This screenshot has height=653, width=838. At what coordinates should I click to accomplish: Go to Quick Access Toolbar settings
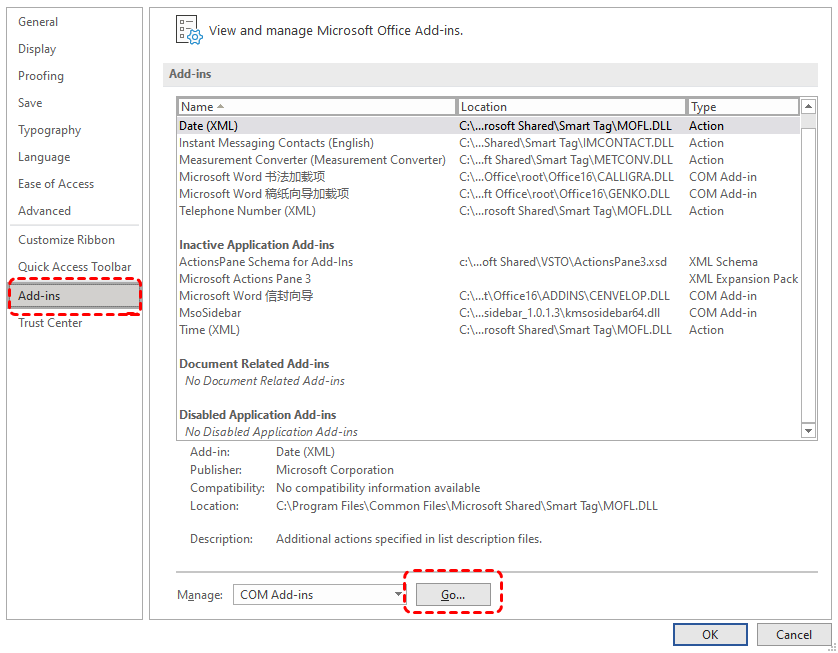pos(74,267)
